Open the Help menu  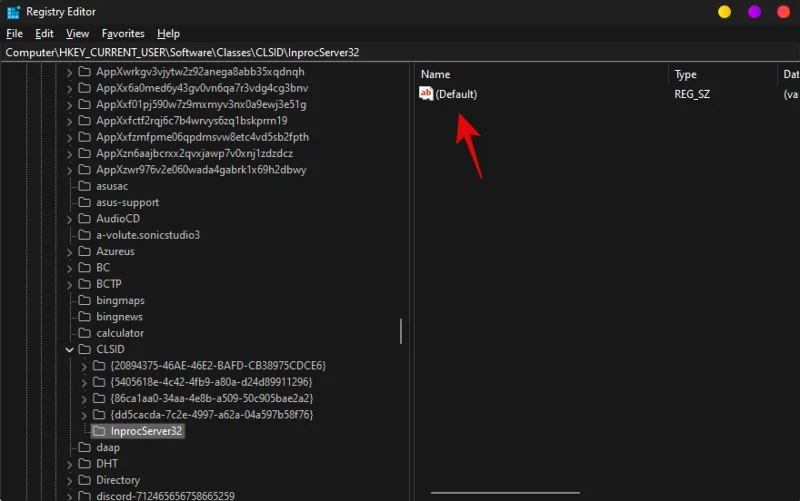click(168, 34)
